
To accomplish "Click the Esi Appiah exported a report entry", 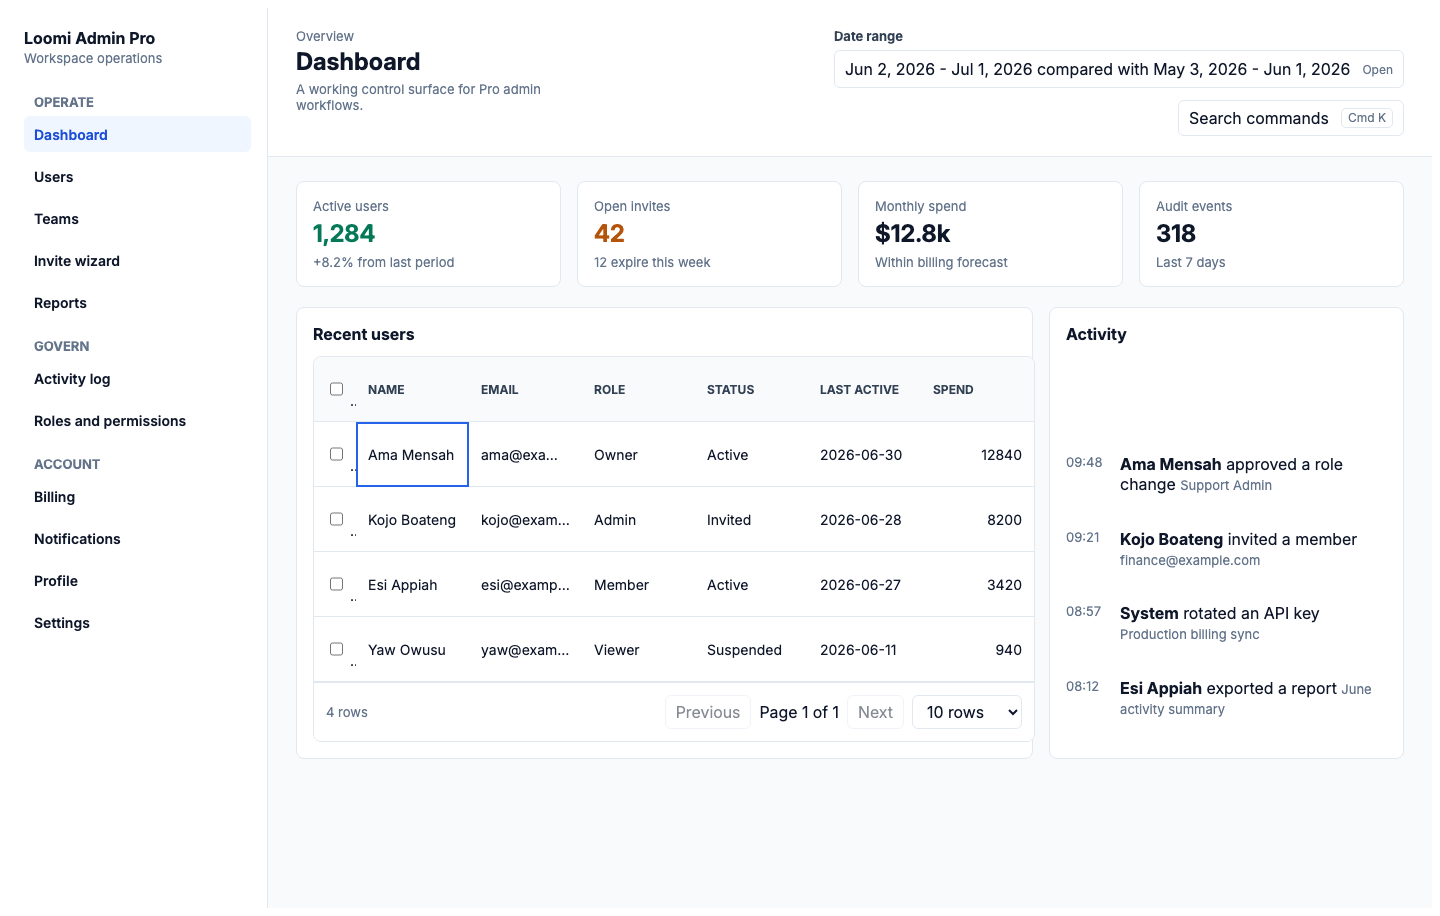I will tap(1226, 698).
